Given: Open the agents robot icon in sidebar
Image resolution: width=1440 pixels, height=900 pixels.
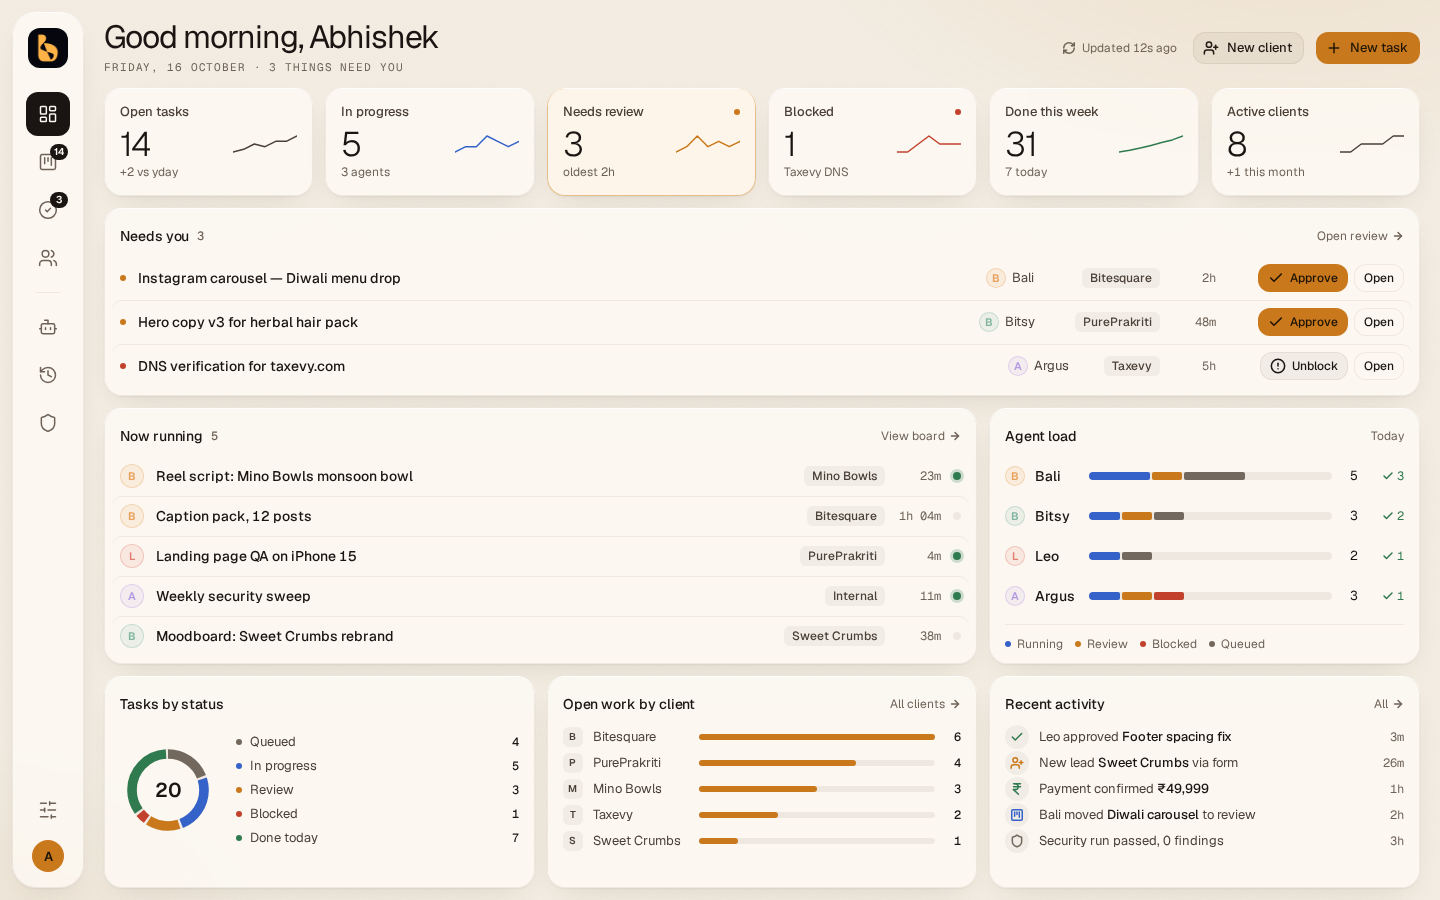Looking at the screenshot, I should 48,327.
